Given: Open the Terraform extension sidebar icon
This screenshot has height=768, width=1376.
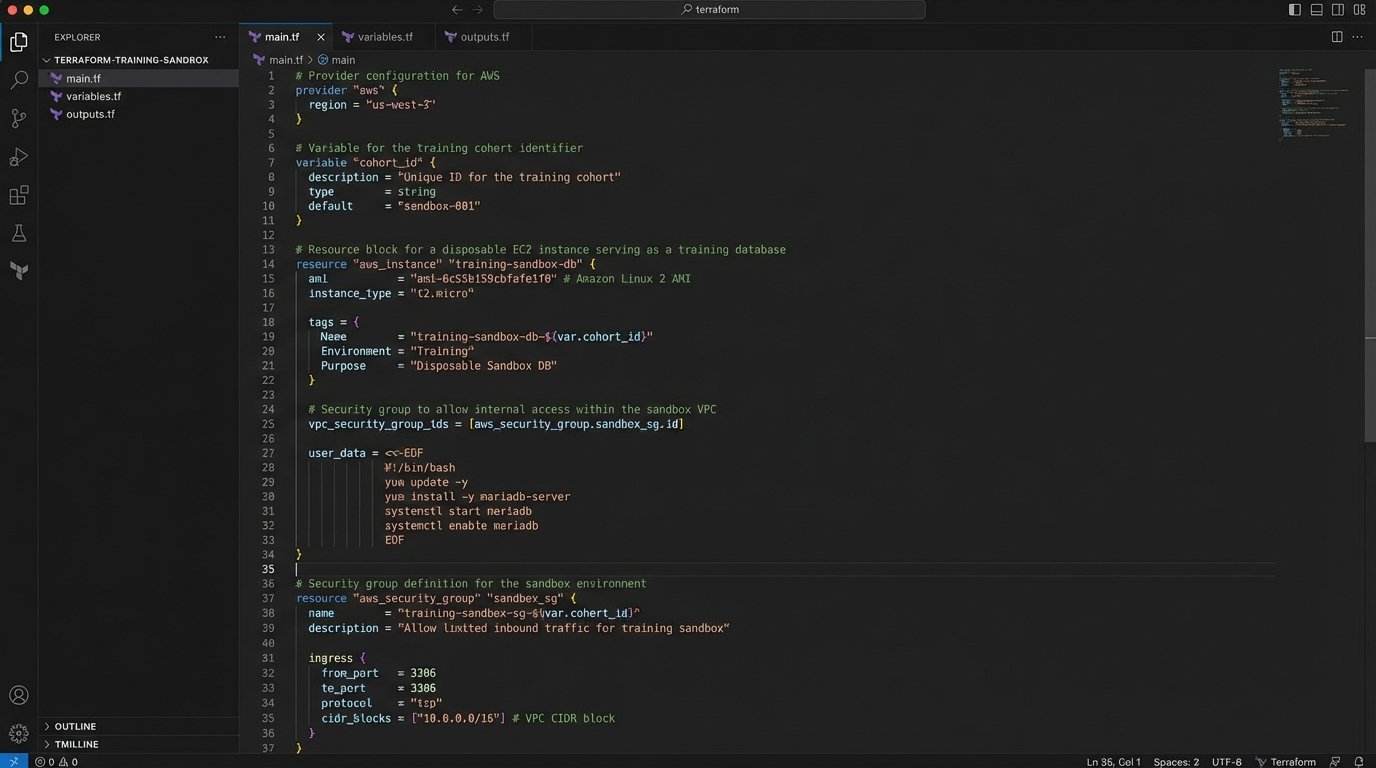Looking at the screenshot, I should 18,271.
